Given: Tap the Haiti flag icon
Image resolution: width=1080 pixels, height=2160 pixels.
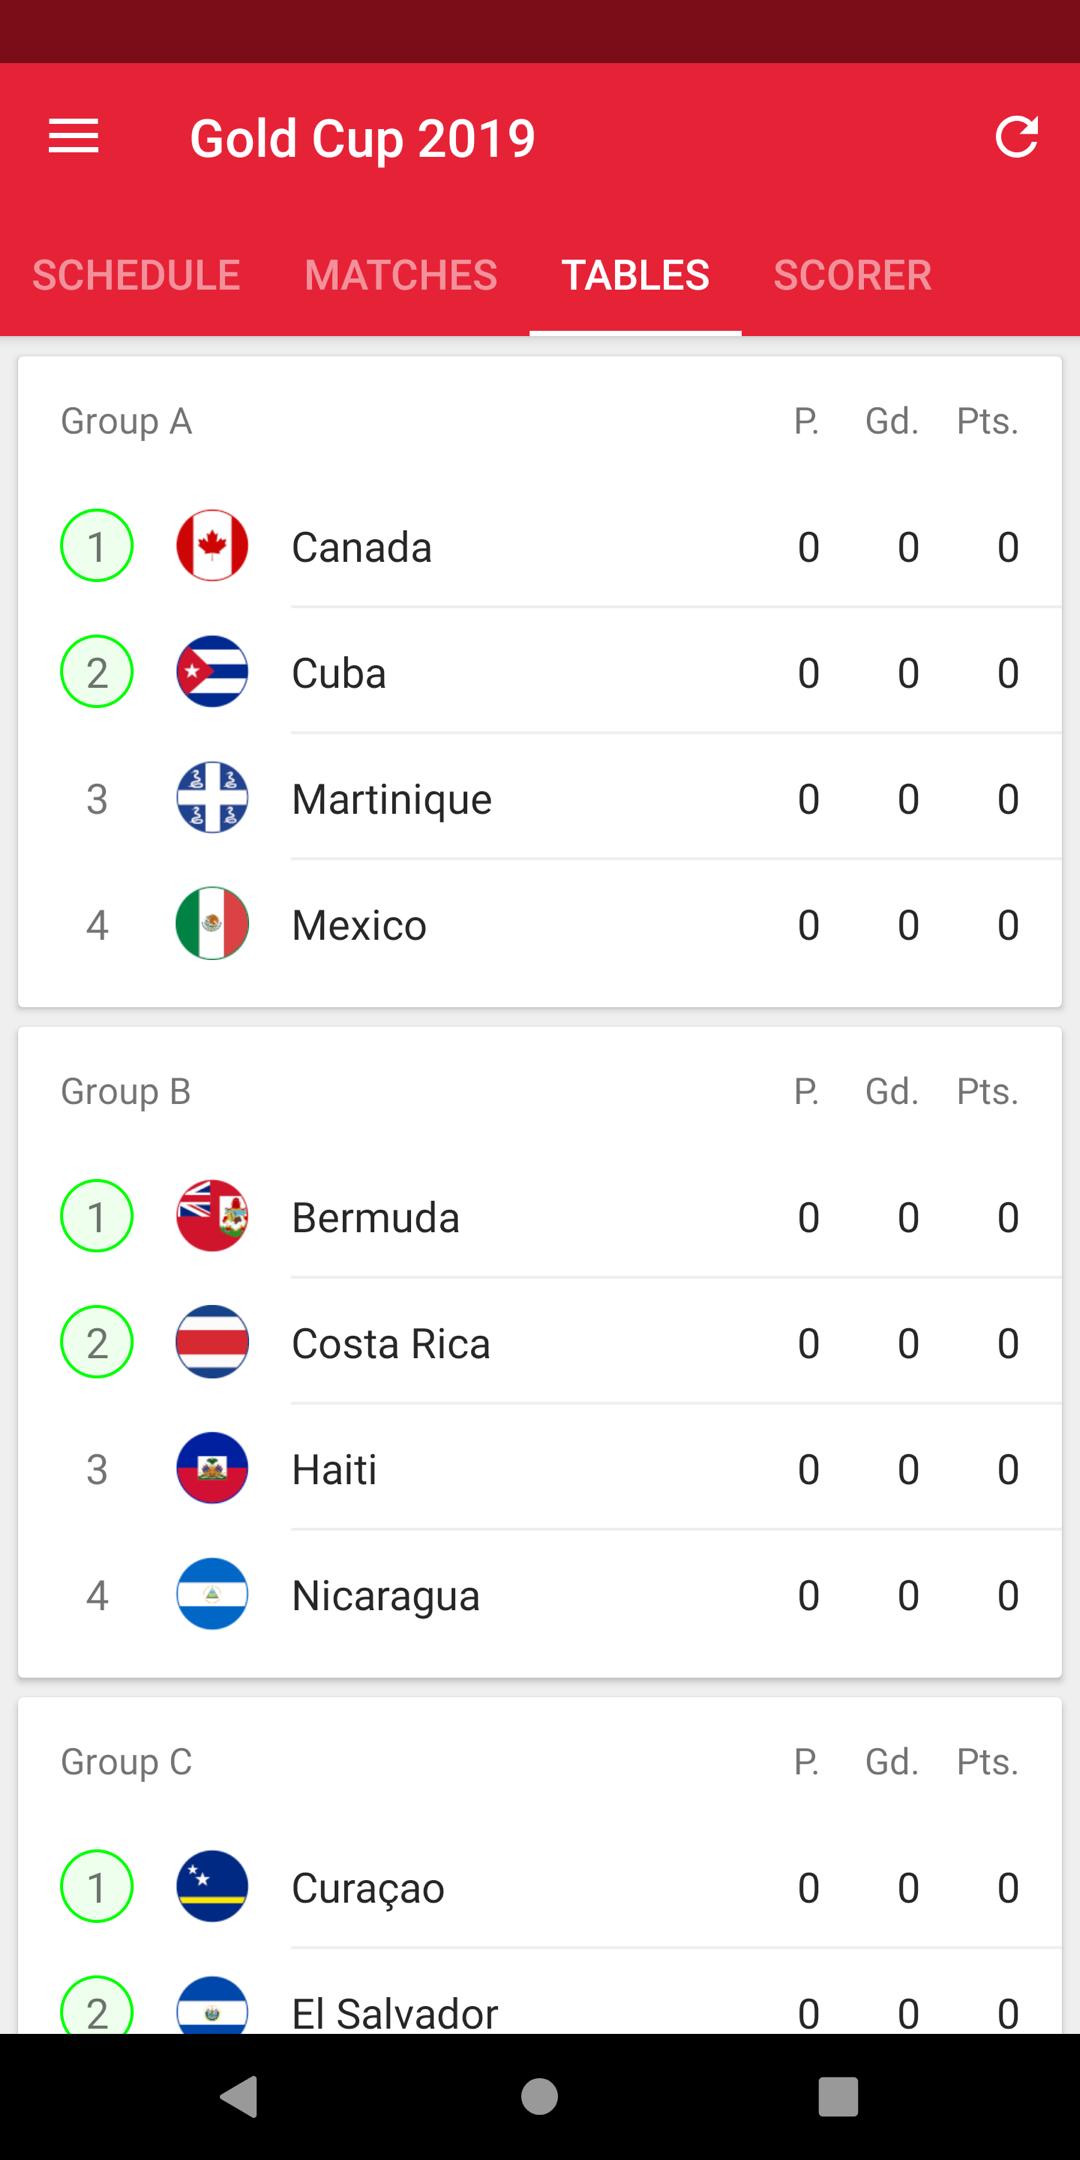Looking at the screenshot, I should click(x=212, y=1468).
